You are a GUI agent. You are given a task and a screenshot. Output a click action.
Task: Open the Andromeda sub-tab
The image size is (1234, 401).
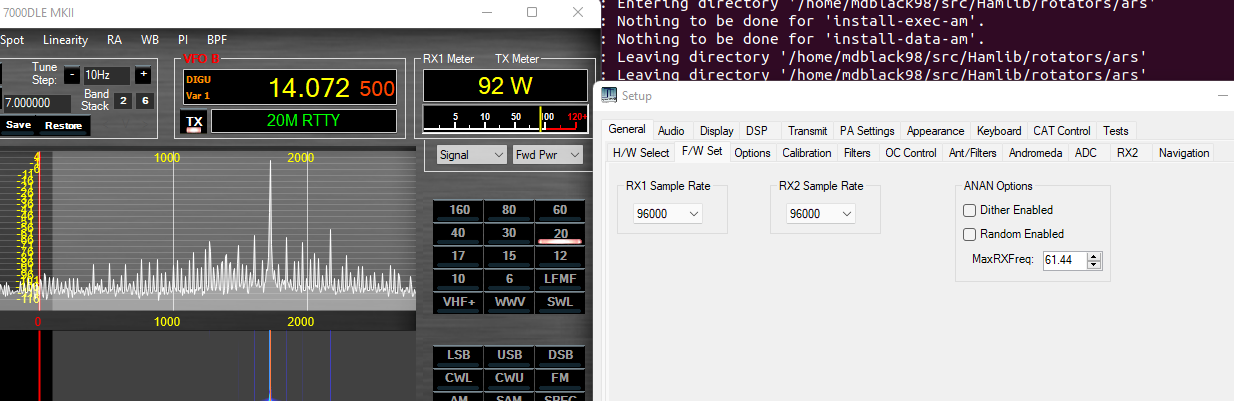tap(1036, 153)
